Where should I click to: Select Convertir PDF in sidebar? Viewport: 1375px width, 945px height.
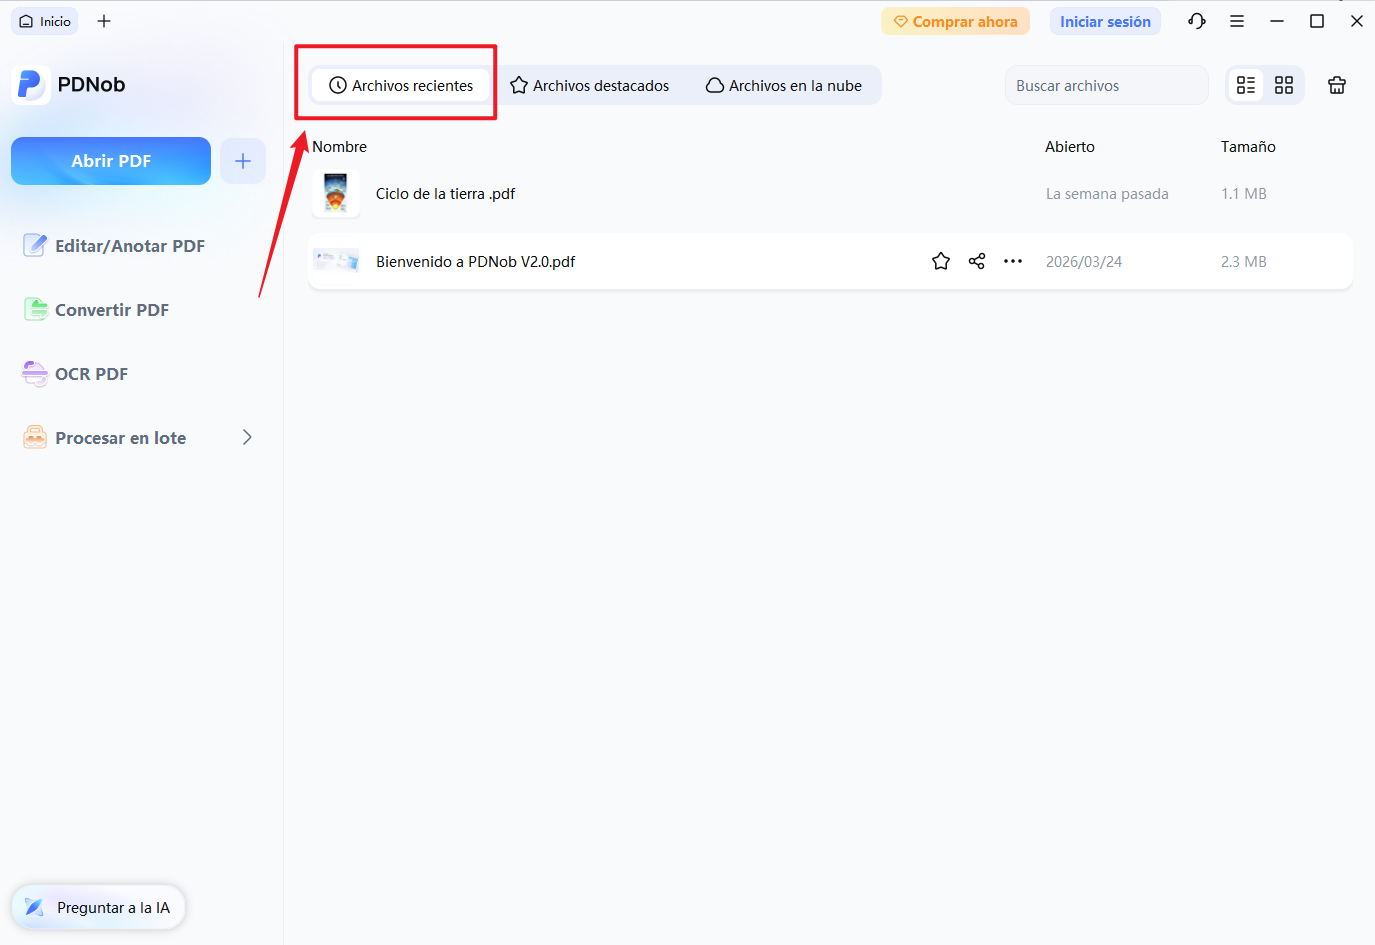[97, 310]
